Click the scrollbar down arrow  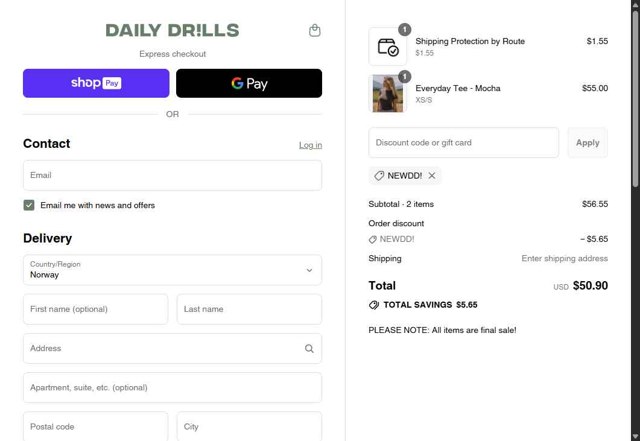tap(636, 437)
